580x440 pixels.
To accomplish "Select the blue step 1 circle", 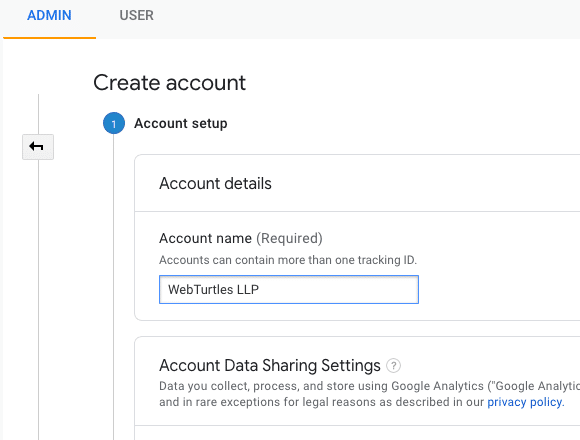I will click(x=114, y=123).
